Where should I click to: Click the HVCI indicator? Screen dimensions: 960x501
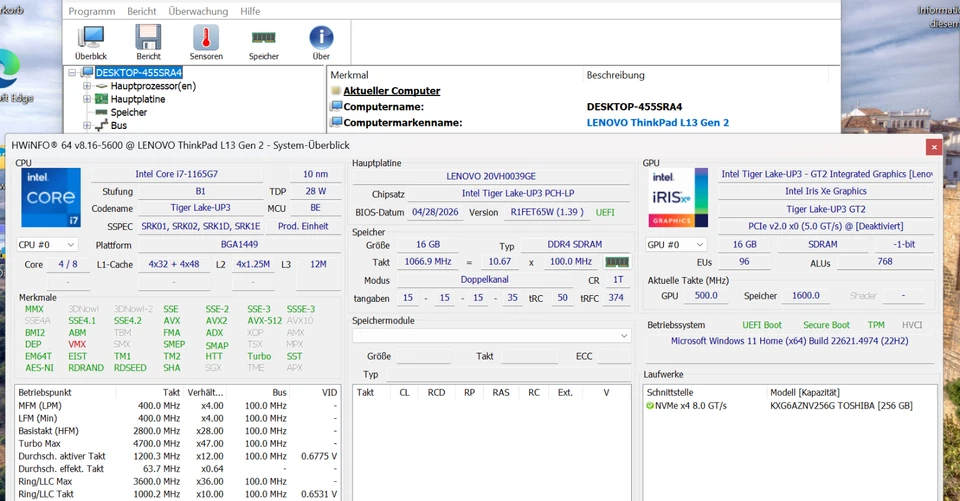coord(912,325)
